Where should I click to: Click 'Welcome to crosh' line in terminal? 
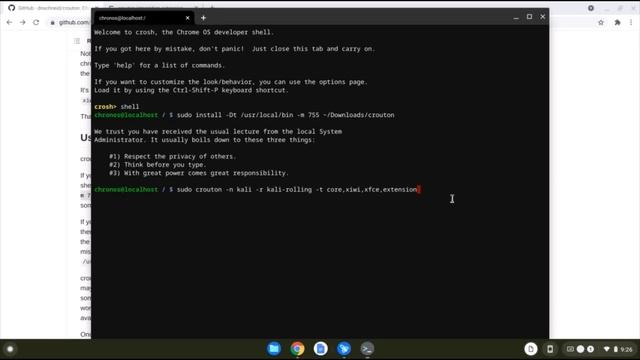(x=184, y=32)
